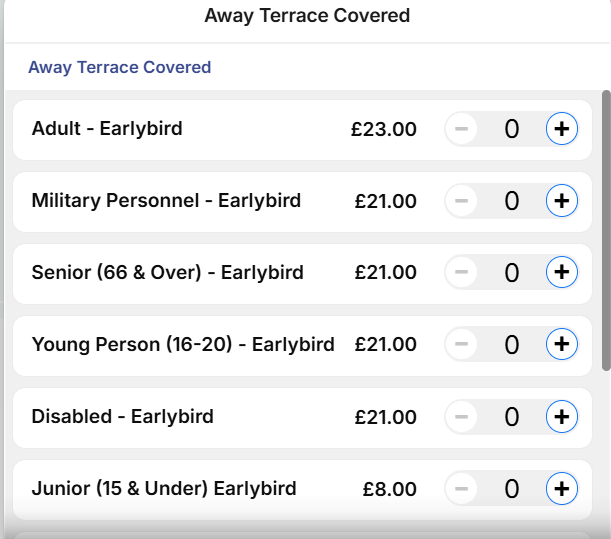Increase Adult - Earlybird ticket quantity
Screen dimensions: 611x539
click(x=562, y=129)
